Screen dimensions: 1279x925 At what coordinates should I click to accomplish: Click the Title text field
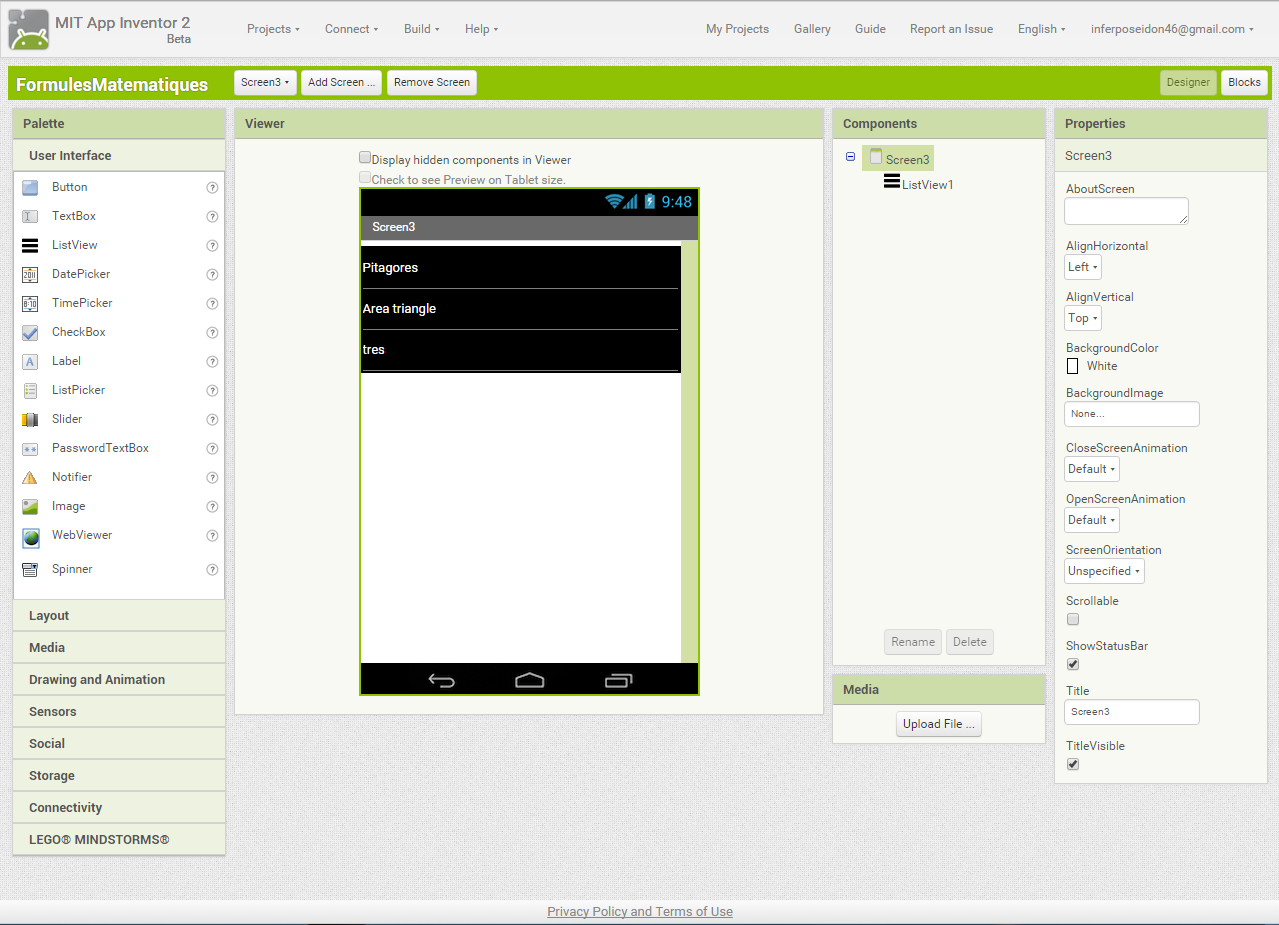coord(1132,712)
